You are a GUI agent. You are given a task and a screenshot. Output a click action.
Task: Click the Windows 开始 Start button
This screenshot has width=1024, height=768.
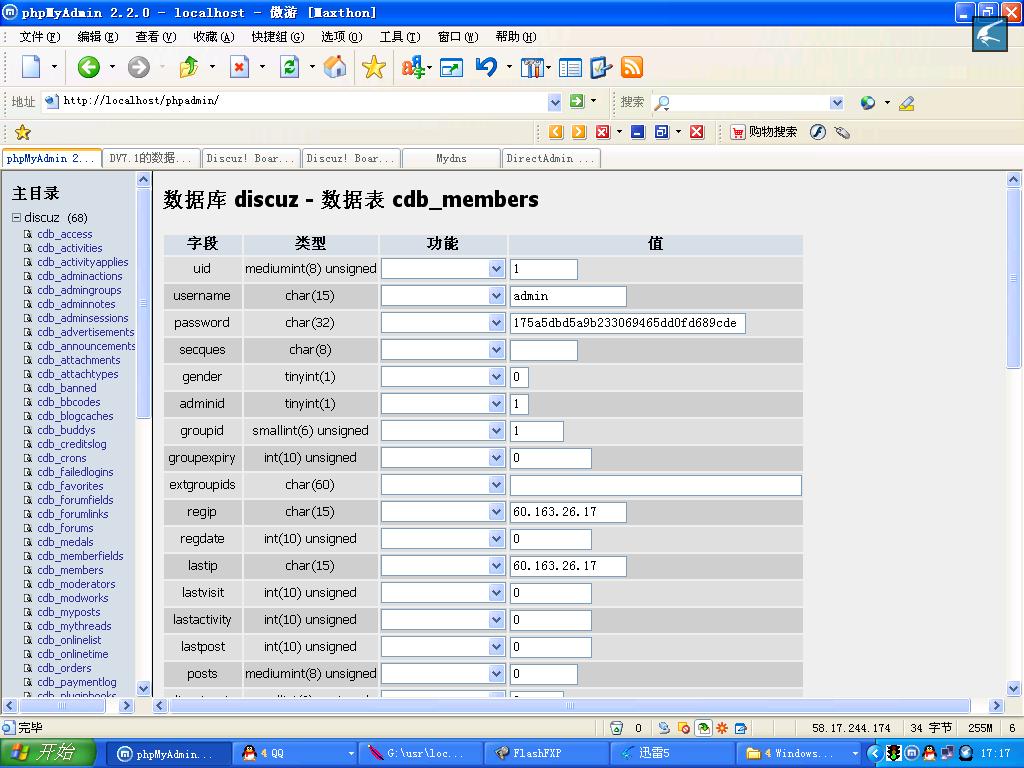point(49,753)
